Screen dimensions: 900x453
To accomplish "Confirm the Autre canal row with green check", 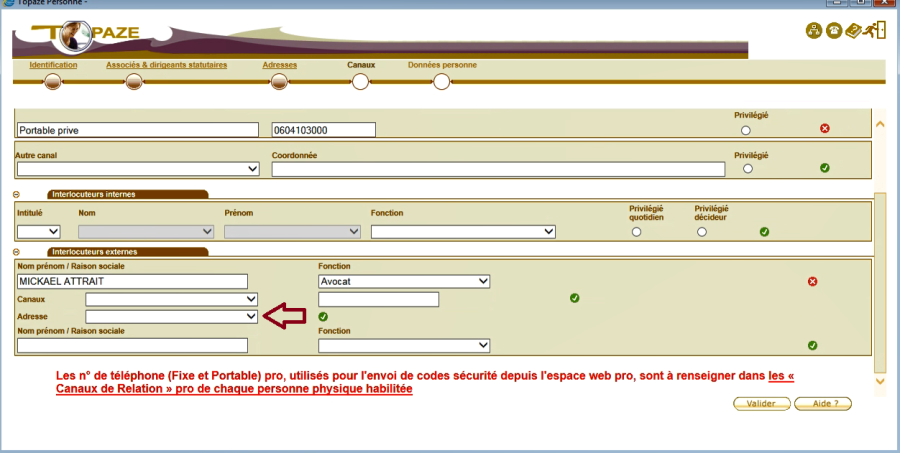I will click(x=824, y=168).
